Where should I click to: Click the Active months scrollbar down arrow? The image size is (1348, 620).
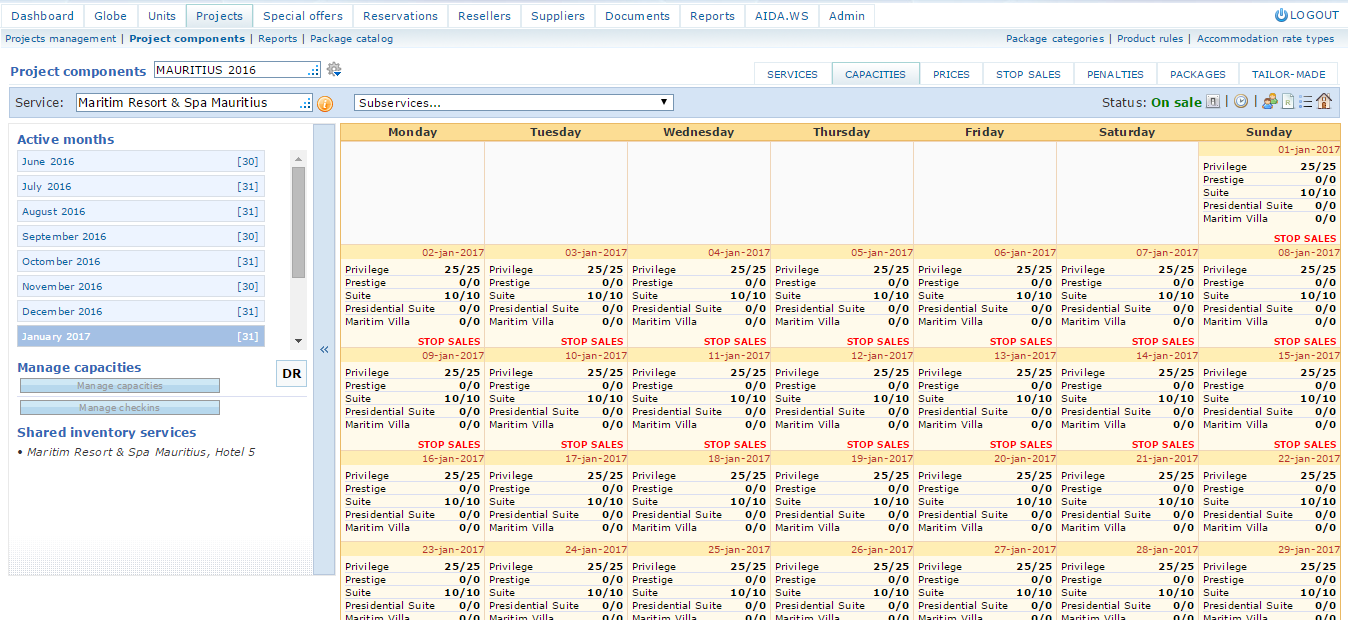point(298,342)
